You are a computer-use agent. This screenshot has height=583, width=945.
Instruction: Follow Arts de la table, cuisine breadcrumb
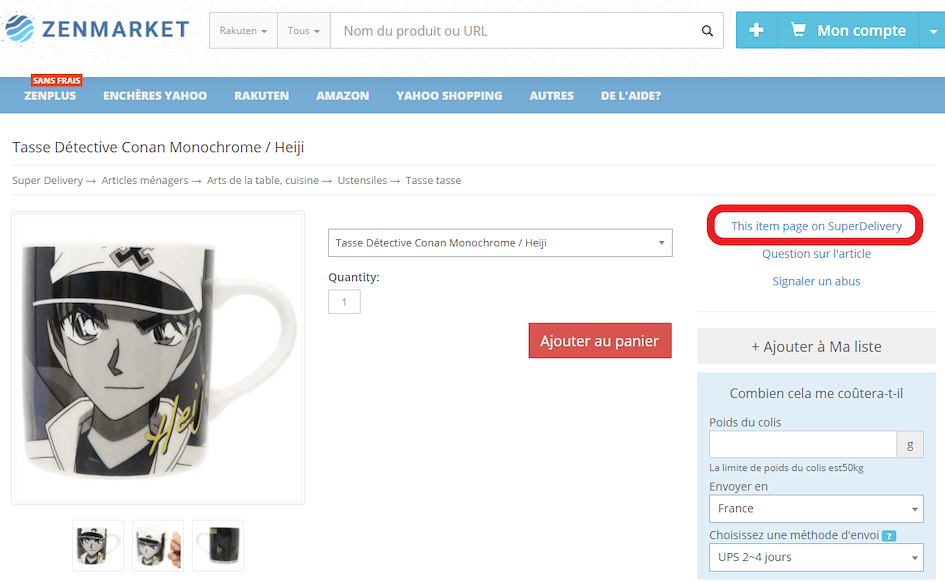[x=263, y=180]
